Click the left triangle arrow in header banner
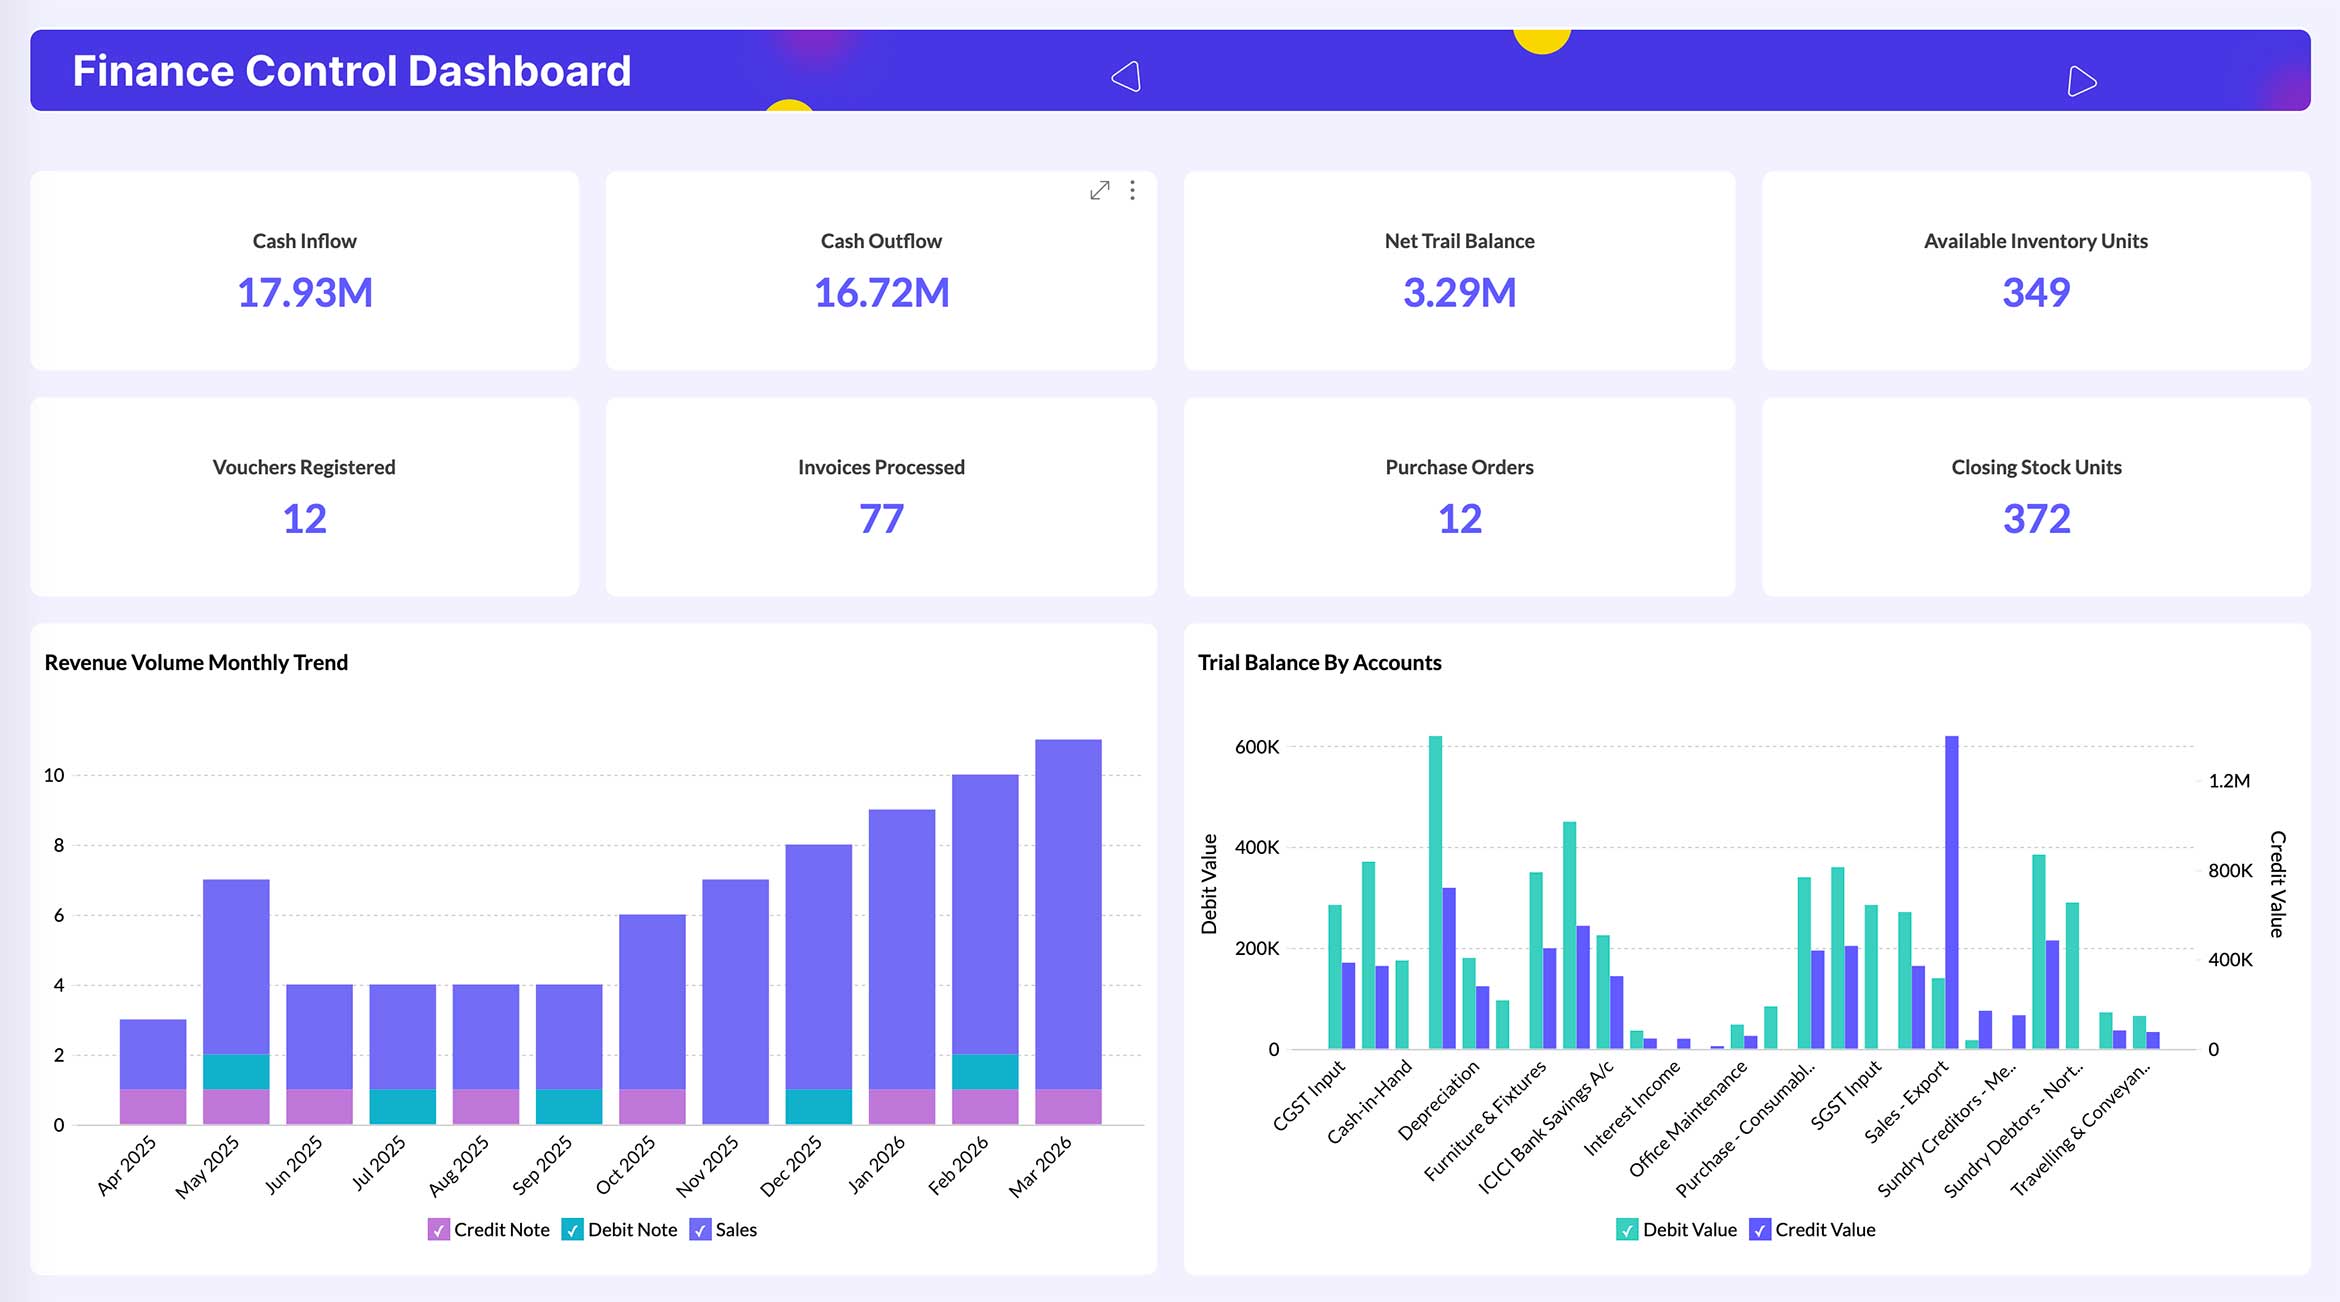Viewport: 2340px width, 1302px height. click(x=1127, y=77)
